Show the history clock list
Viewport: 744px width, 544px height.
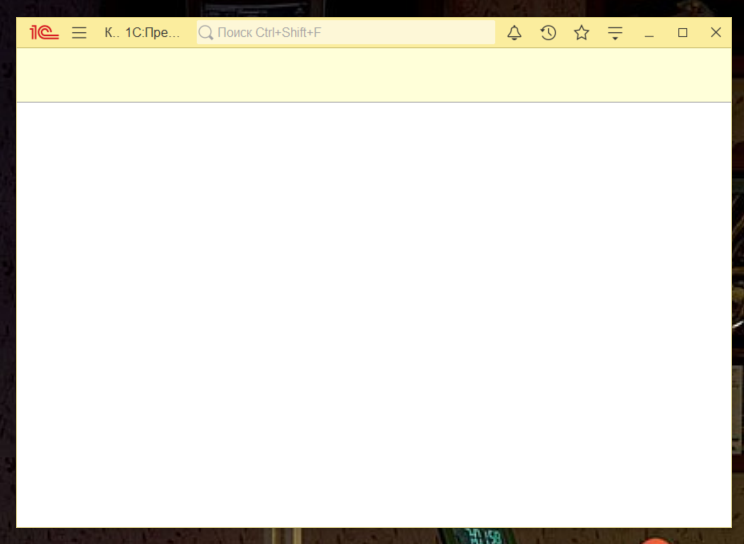coord(548,33)
